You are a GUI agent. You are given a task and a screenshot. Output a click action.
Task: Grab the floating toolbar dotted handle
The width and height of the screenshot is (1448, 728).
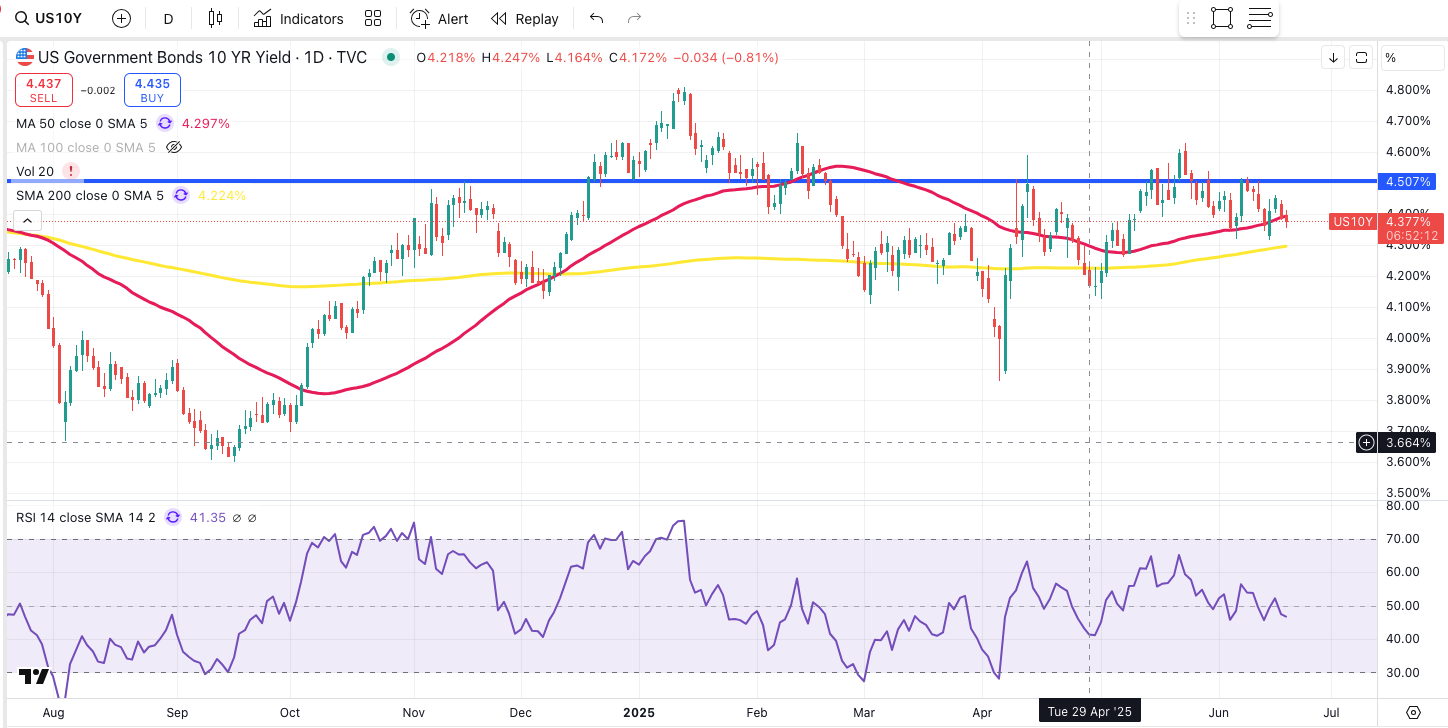(1191, 18)
